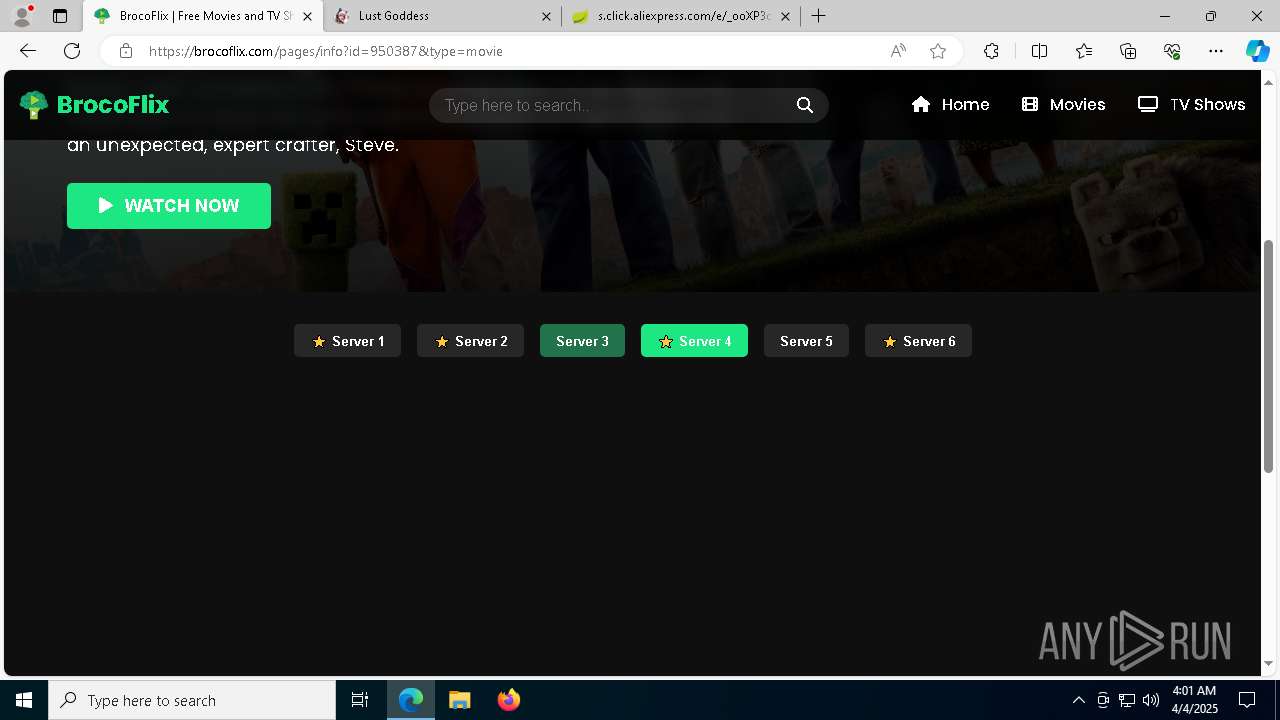Open the Windows Start menu
Viewport: 1280px width, 720px height.
(24, 700)
